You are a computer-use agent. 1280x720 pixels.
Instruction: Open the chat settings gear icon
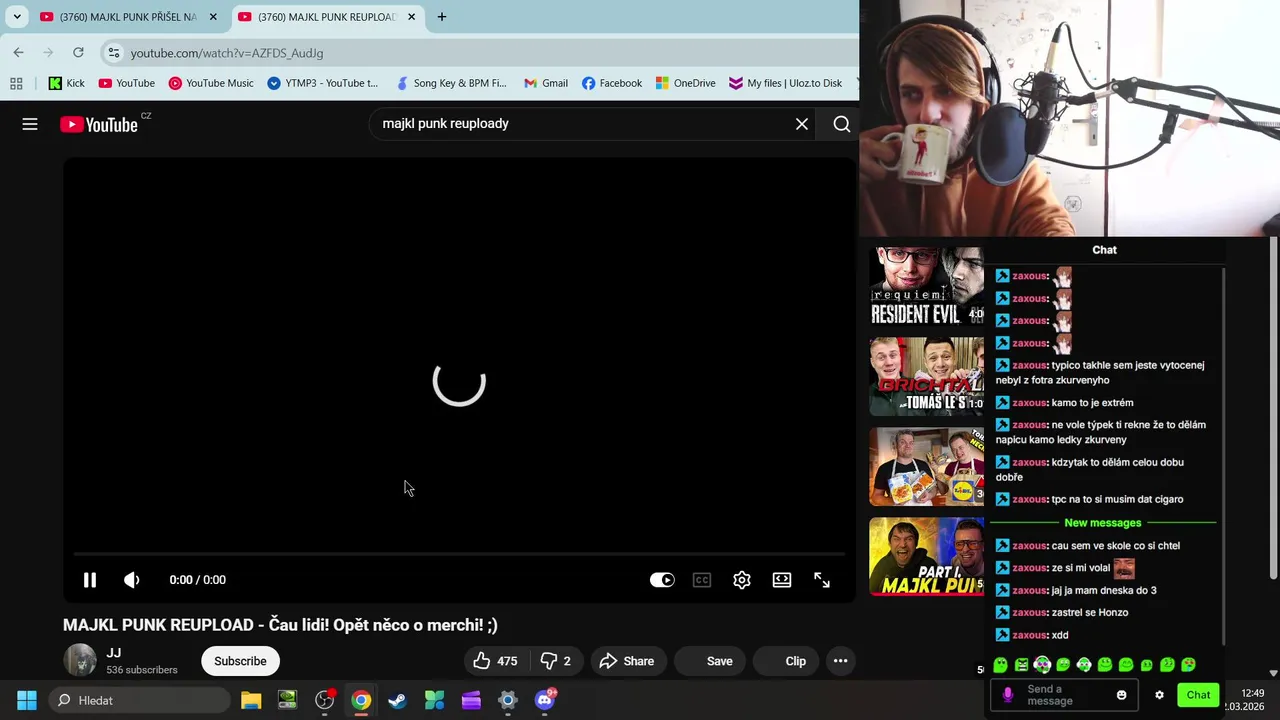[1159, 695]
